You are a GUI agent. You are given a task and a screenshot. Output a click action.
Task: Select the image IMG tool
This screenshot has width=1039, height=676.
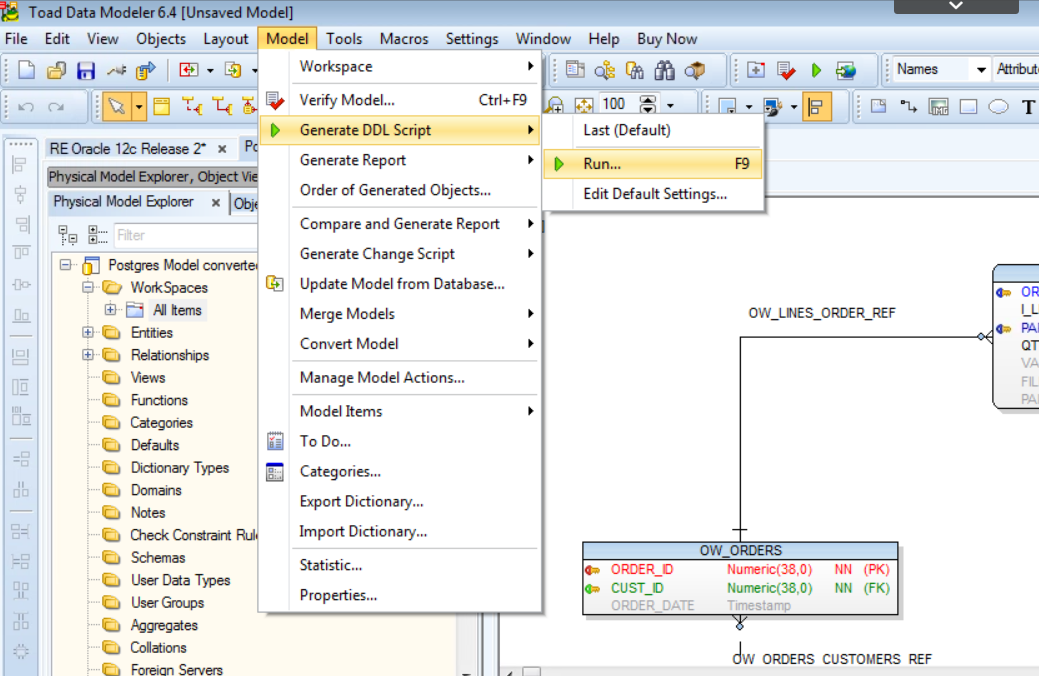pyautogui.click(x=938, y=106)
